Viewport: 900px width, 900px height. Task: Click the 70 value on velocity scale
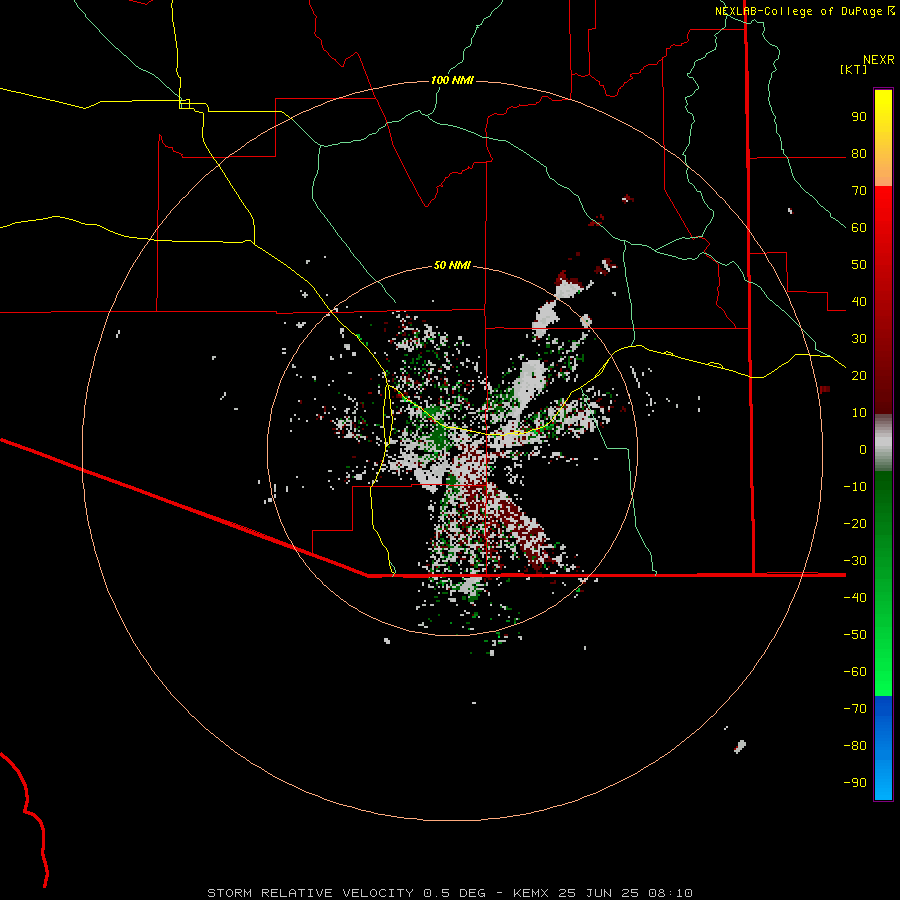tap(859, 191)
